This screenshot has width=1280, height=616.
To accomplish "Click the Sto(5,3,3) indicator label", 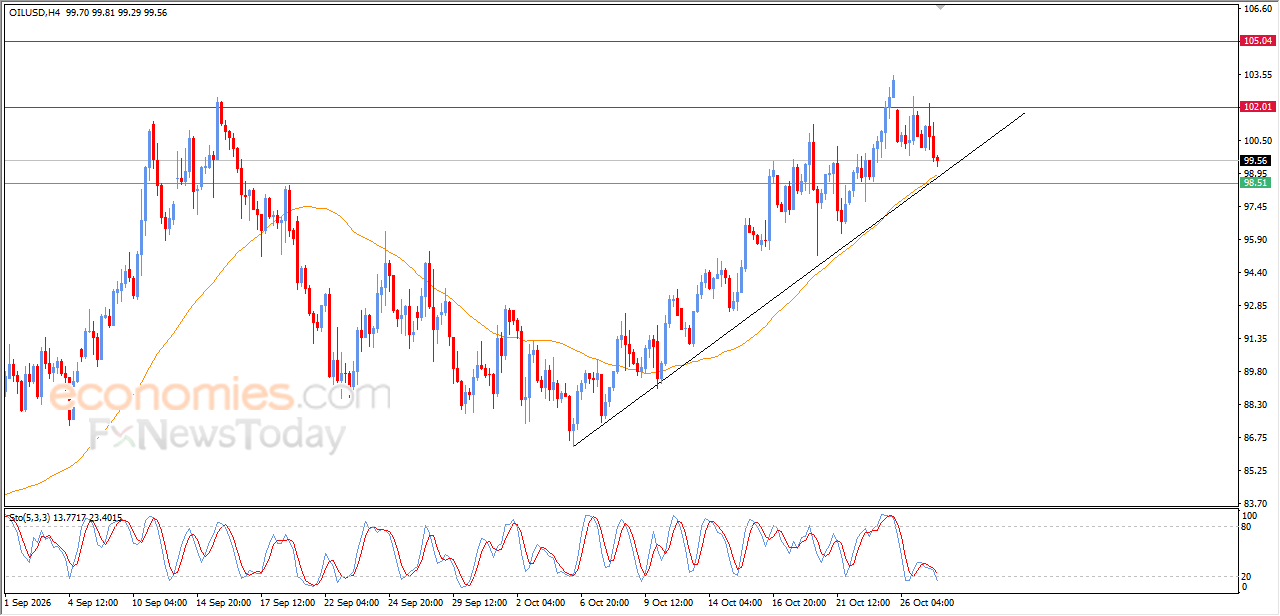I will (29, 517).
